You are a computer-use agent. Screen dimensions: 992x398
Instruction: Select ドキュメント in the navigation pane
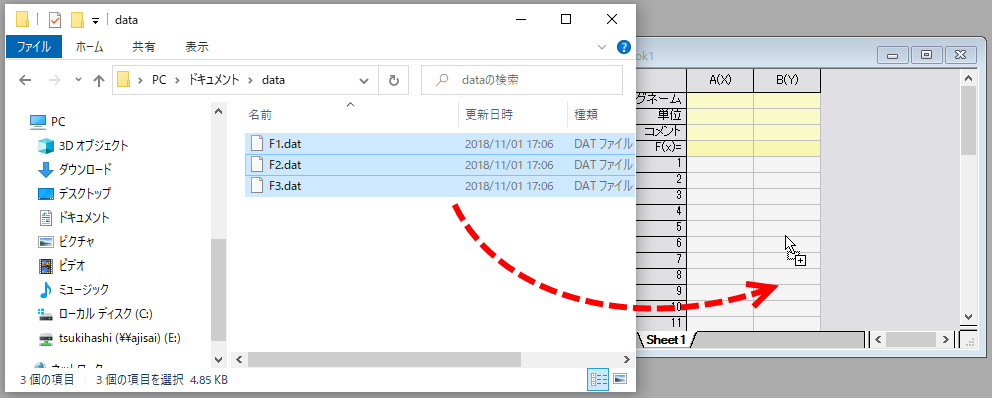click(74, 218)
